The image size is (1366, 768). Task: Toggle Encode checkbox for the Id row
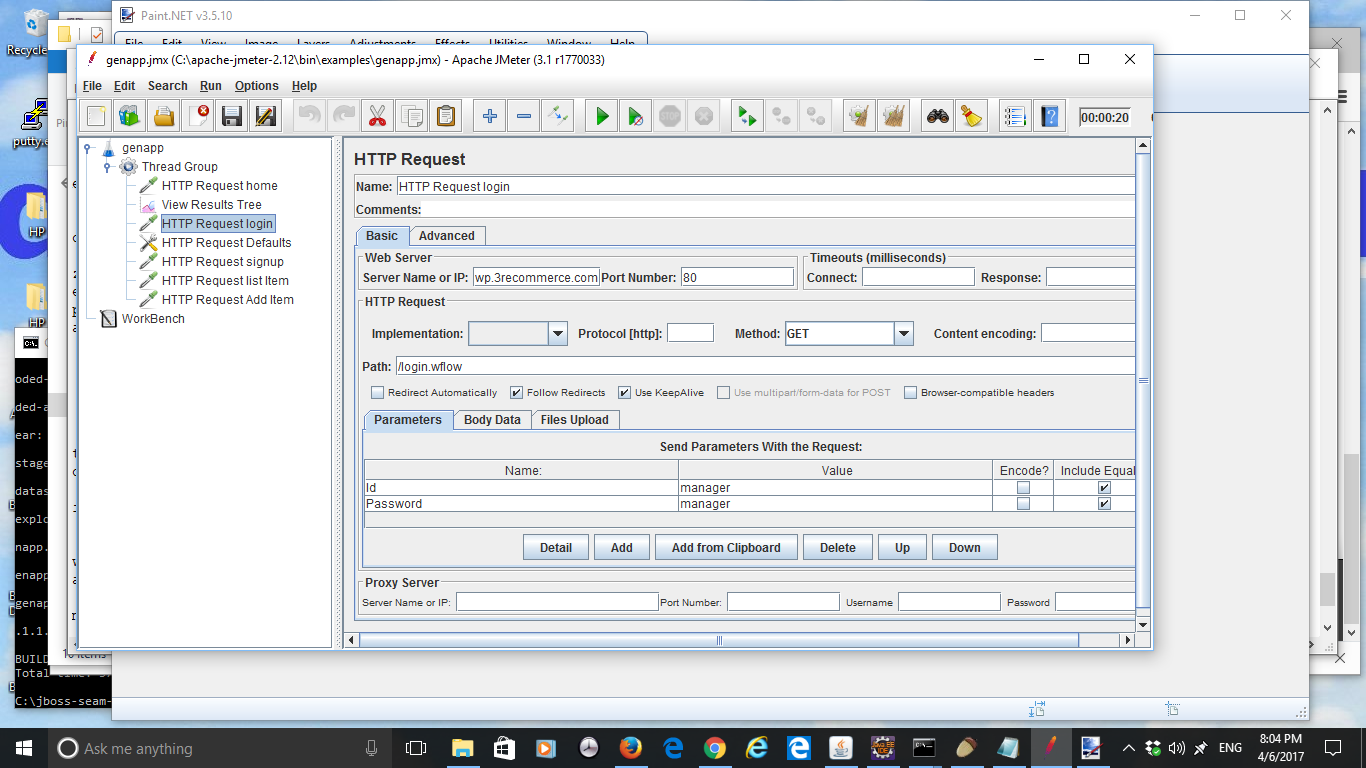[1023, 488]
